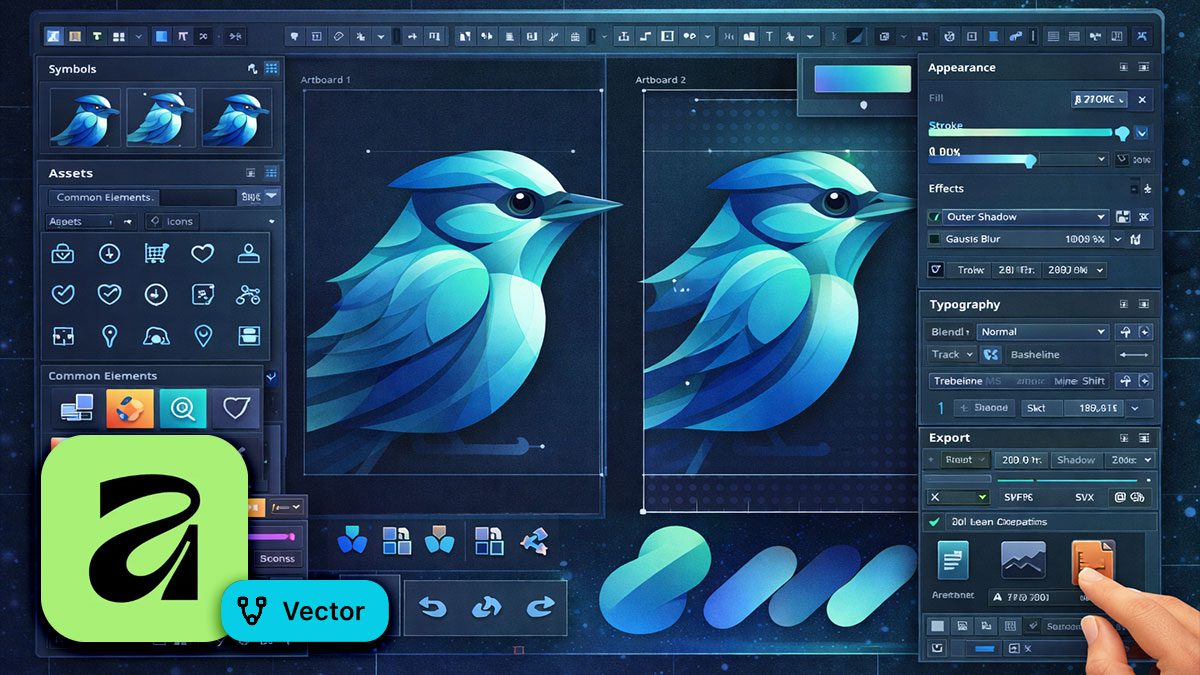Expand the Track dropdown in Typography panel

(x=950, y=354)
